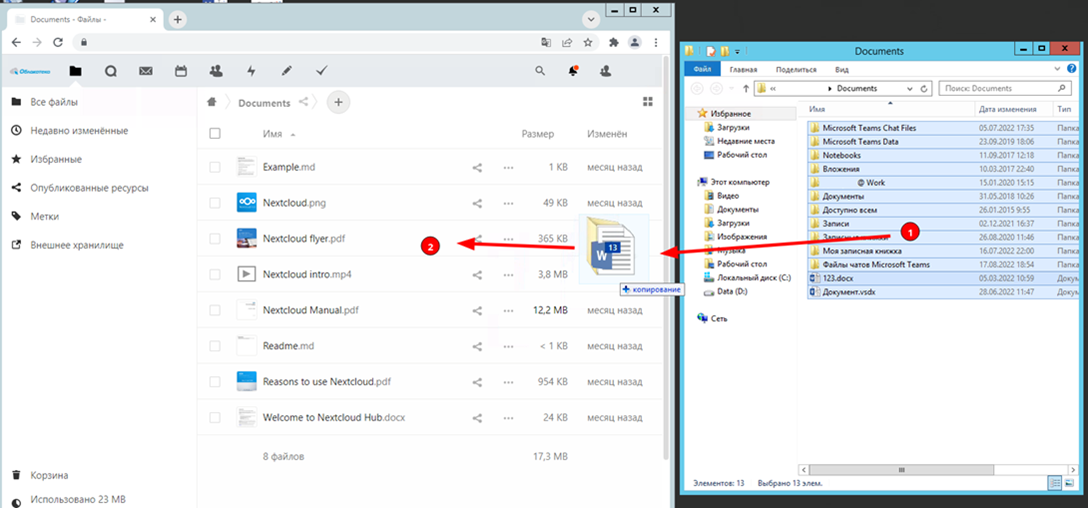Click share icon for Example.md

pyautogui.click(x=477, y=167)
